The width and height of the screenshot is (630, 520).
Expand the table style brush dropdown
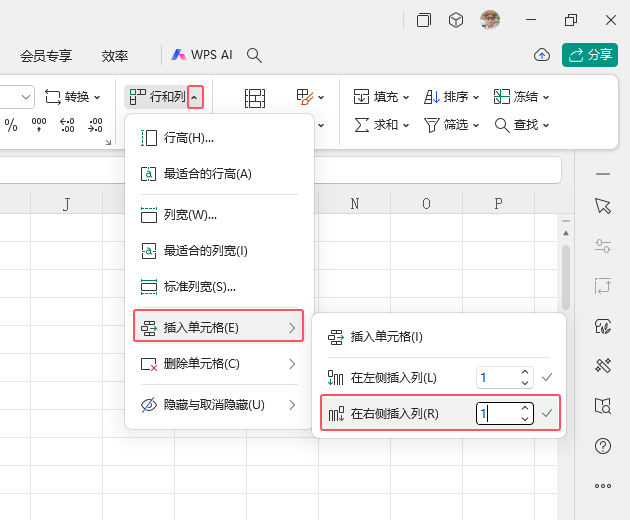tap(321, 97)
